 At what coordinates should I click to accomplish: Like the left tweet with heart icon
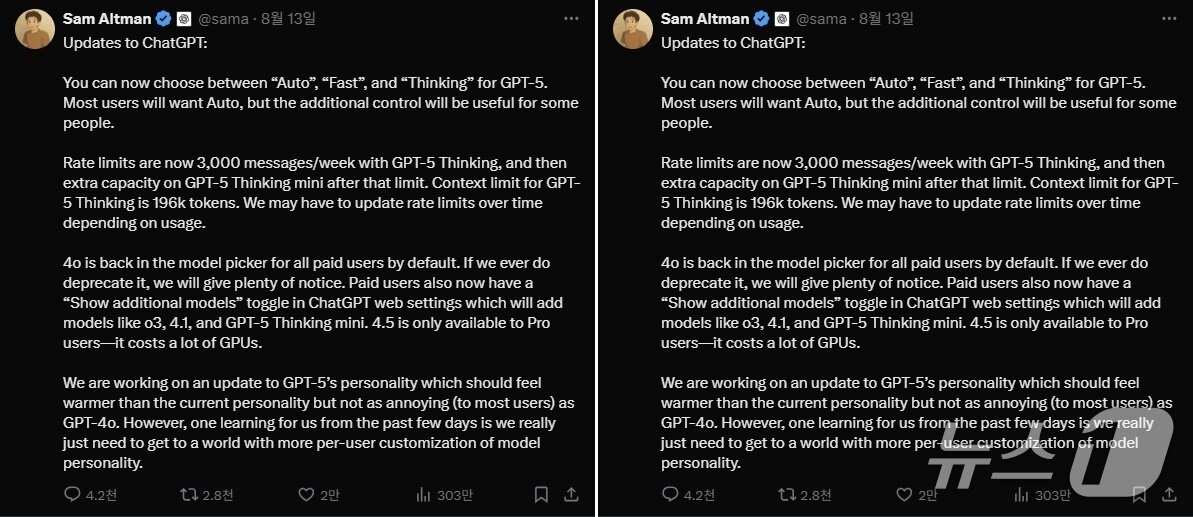pyautogui.click(x=307, y=494)
